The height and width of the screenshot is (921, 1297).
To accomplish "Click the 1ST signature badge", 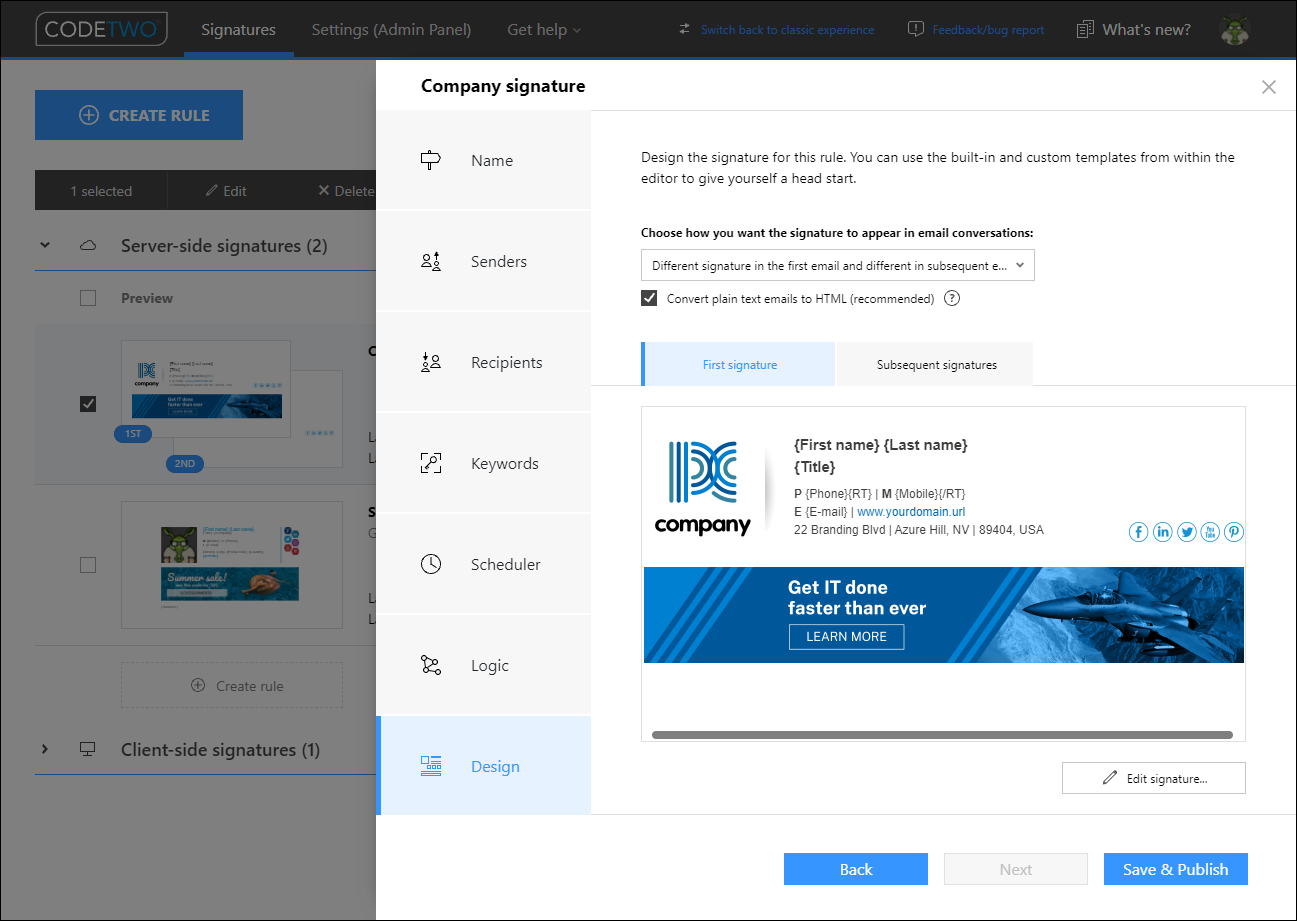I will [133, 434].
